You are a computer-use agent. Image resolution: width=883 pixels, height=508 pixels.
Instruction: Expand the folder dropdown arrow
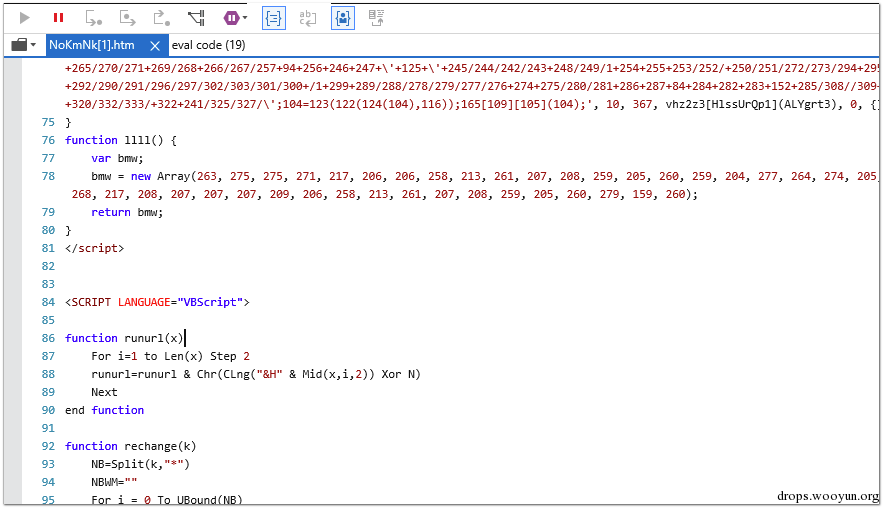(x=33, y=45)
